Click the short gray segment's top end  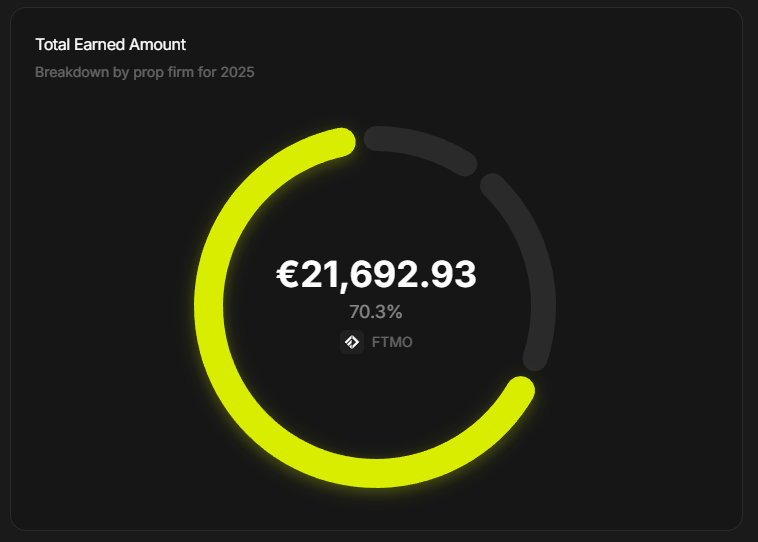(x=377, y=139)
